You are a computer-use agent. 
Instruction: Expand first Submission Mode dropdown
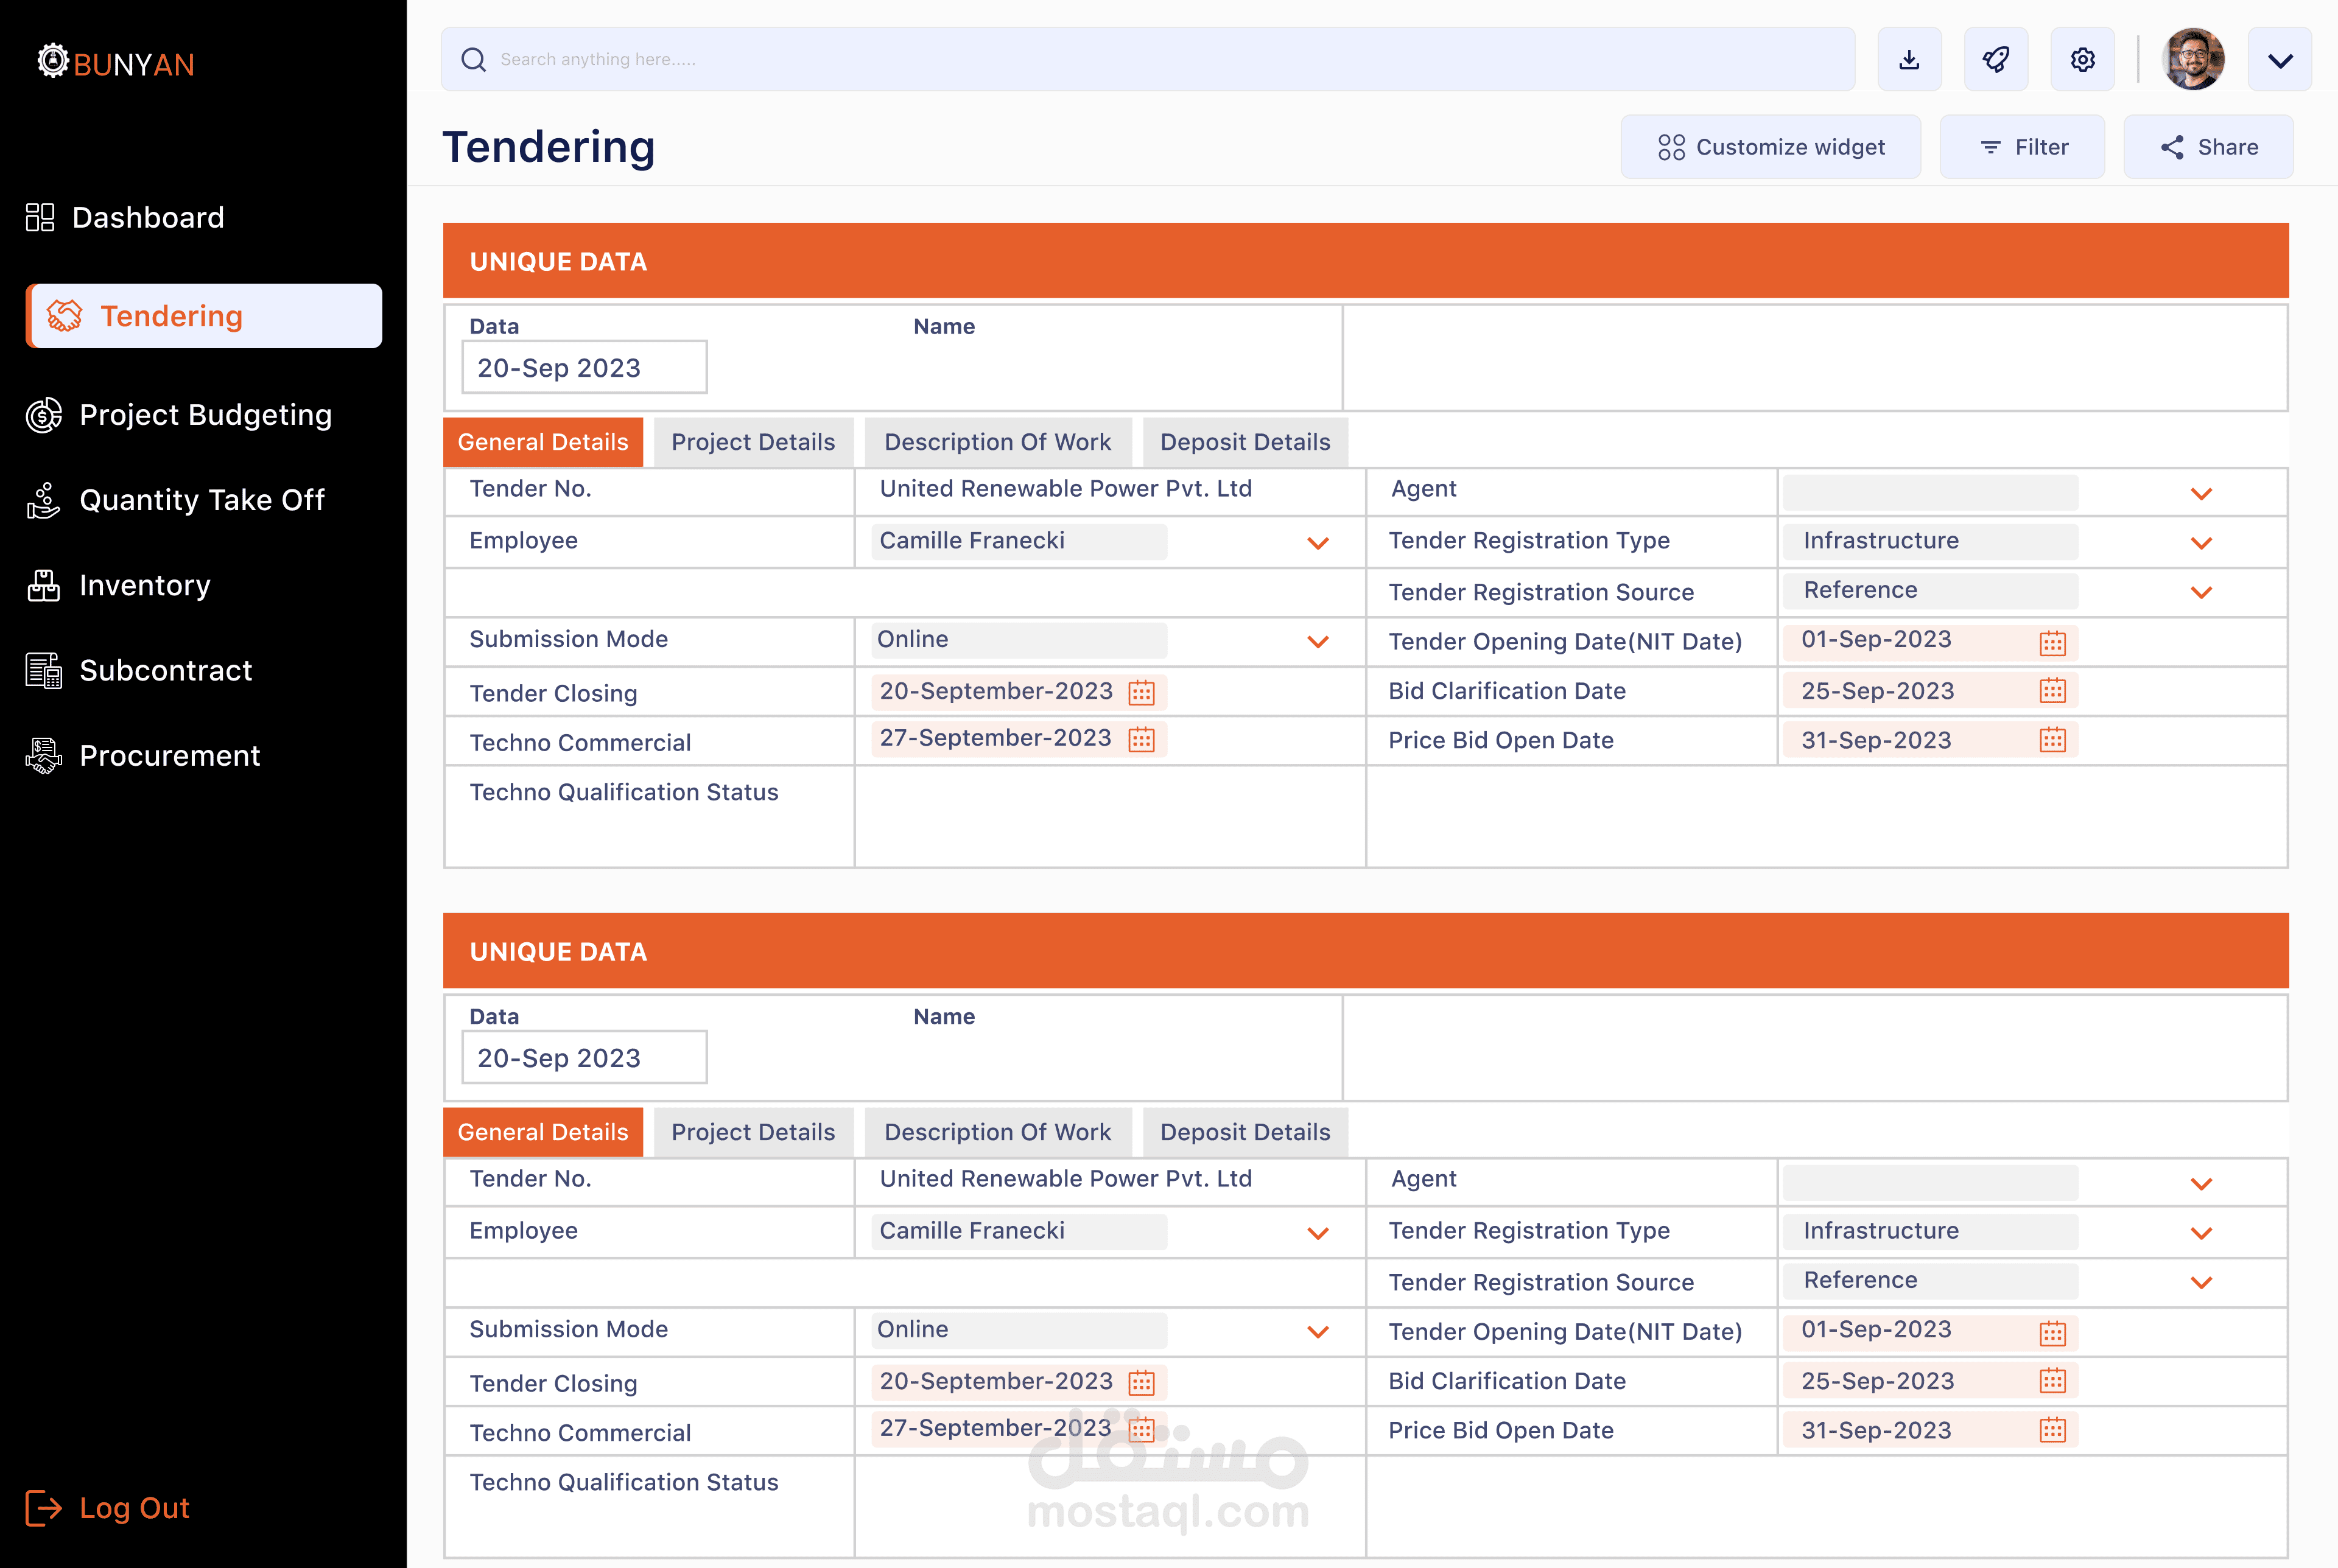coord(1318,642)
